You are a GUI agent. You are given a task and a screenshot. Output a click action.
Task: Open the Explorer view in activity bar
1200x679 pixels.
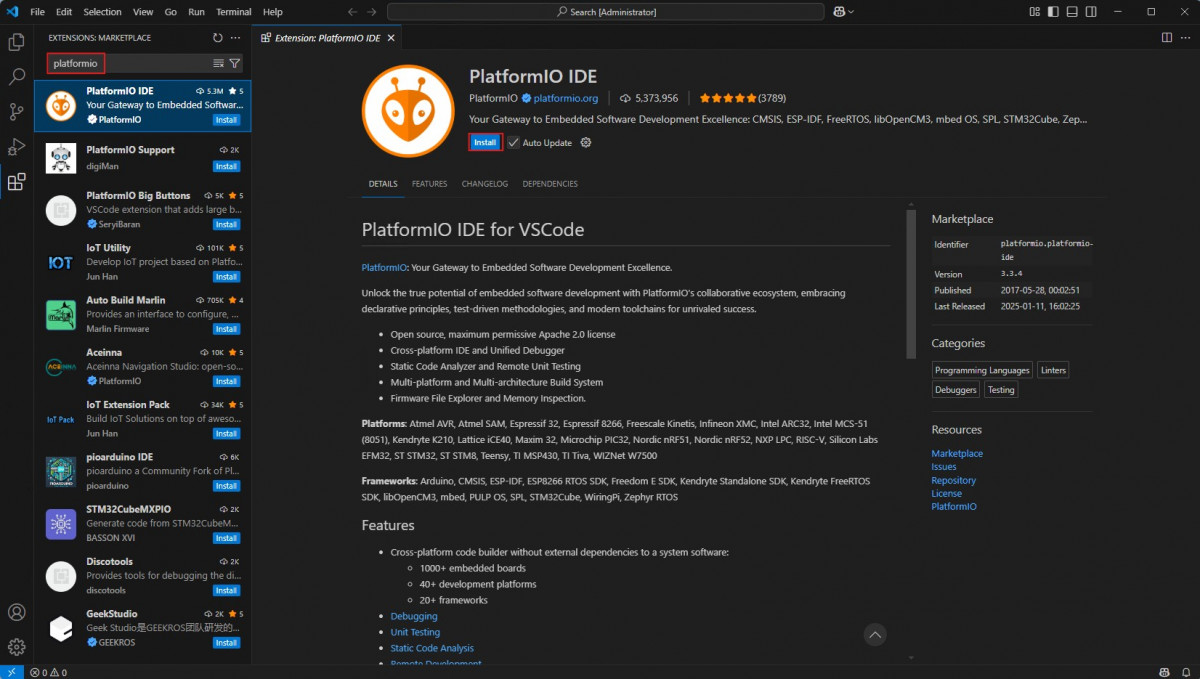pos(16,42)
